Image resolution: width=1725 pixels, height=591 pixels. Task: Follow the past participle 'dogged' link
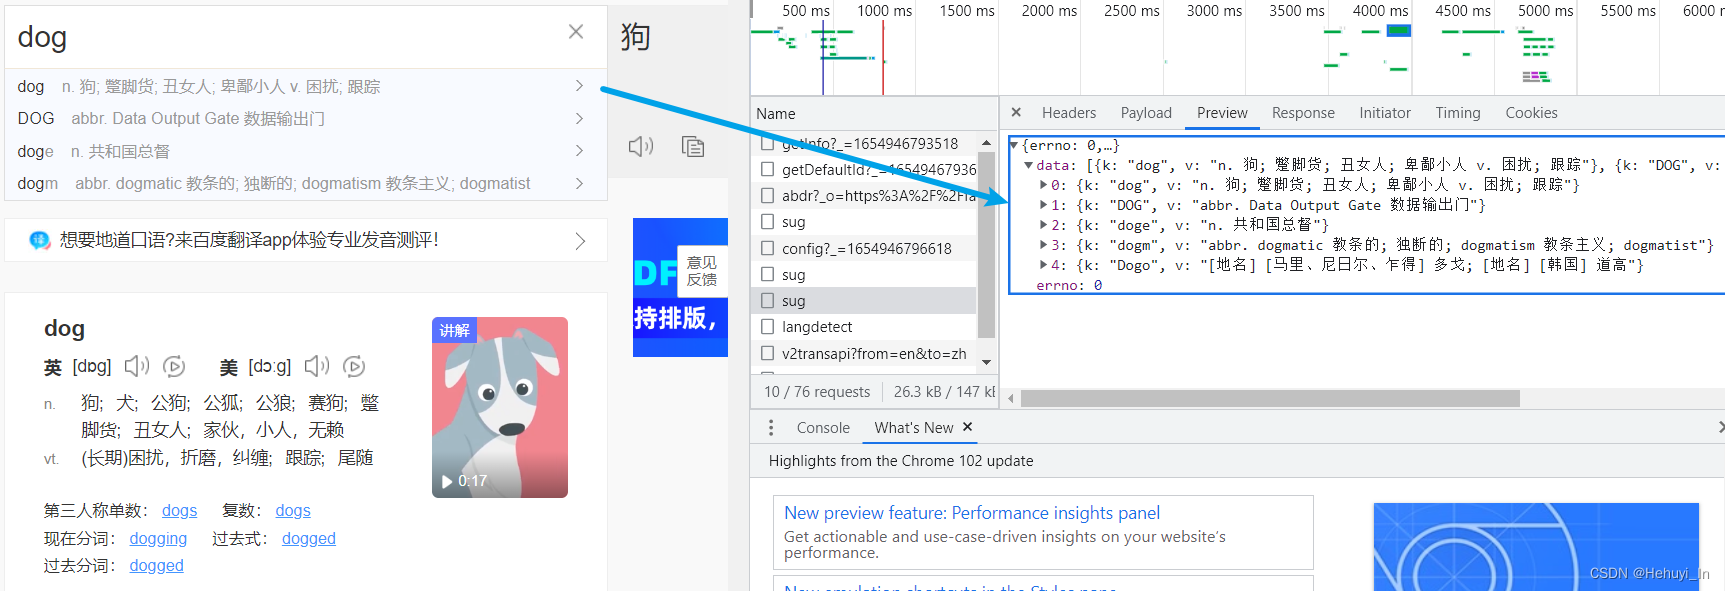[x=156, y=566]
